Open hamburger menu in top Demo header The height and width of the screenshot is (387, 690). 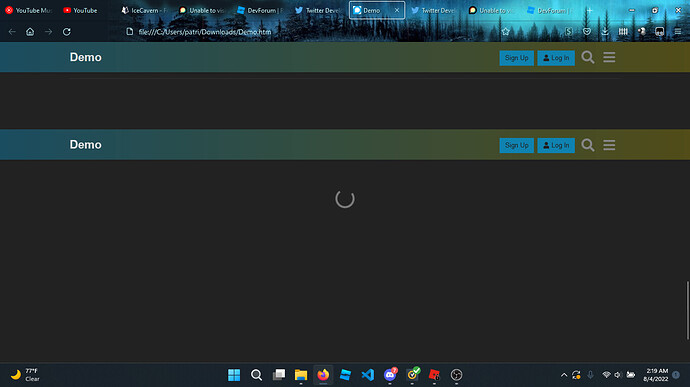(x=609, y=57)
